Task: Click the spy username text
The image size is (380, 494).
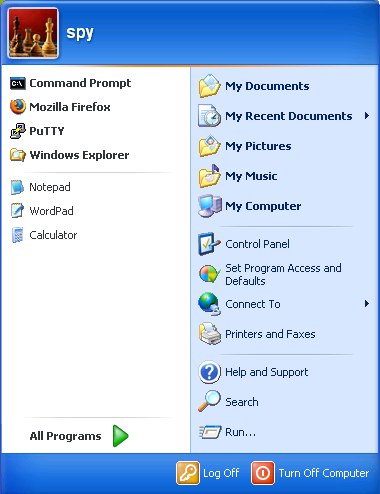Action: pos(80,33)
